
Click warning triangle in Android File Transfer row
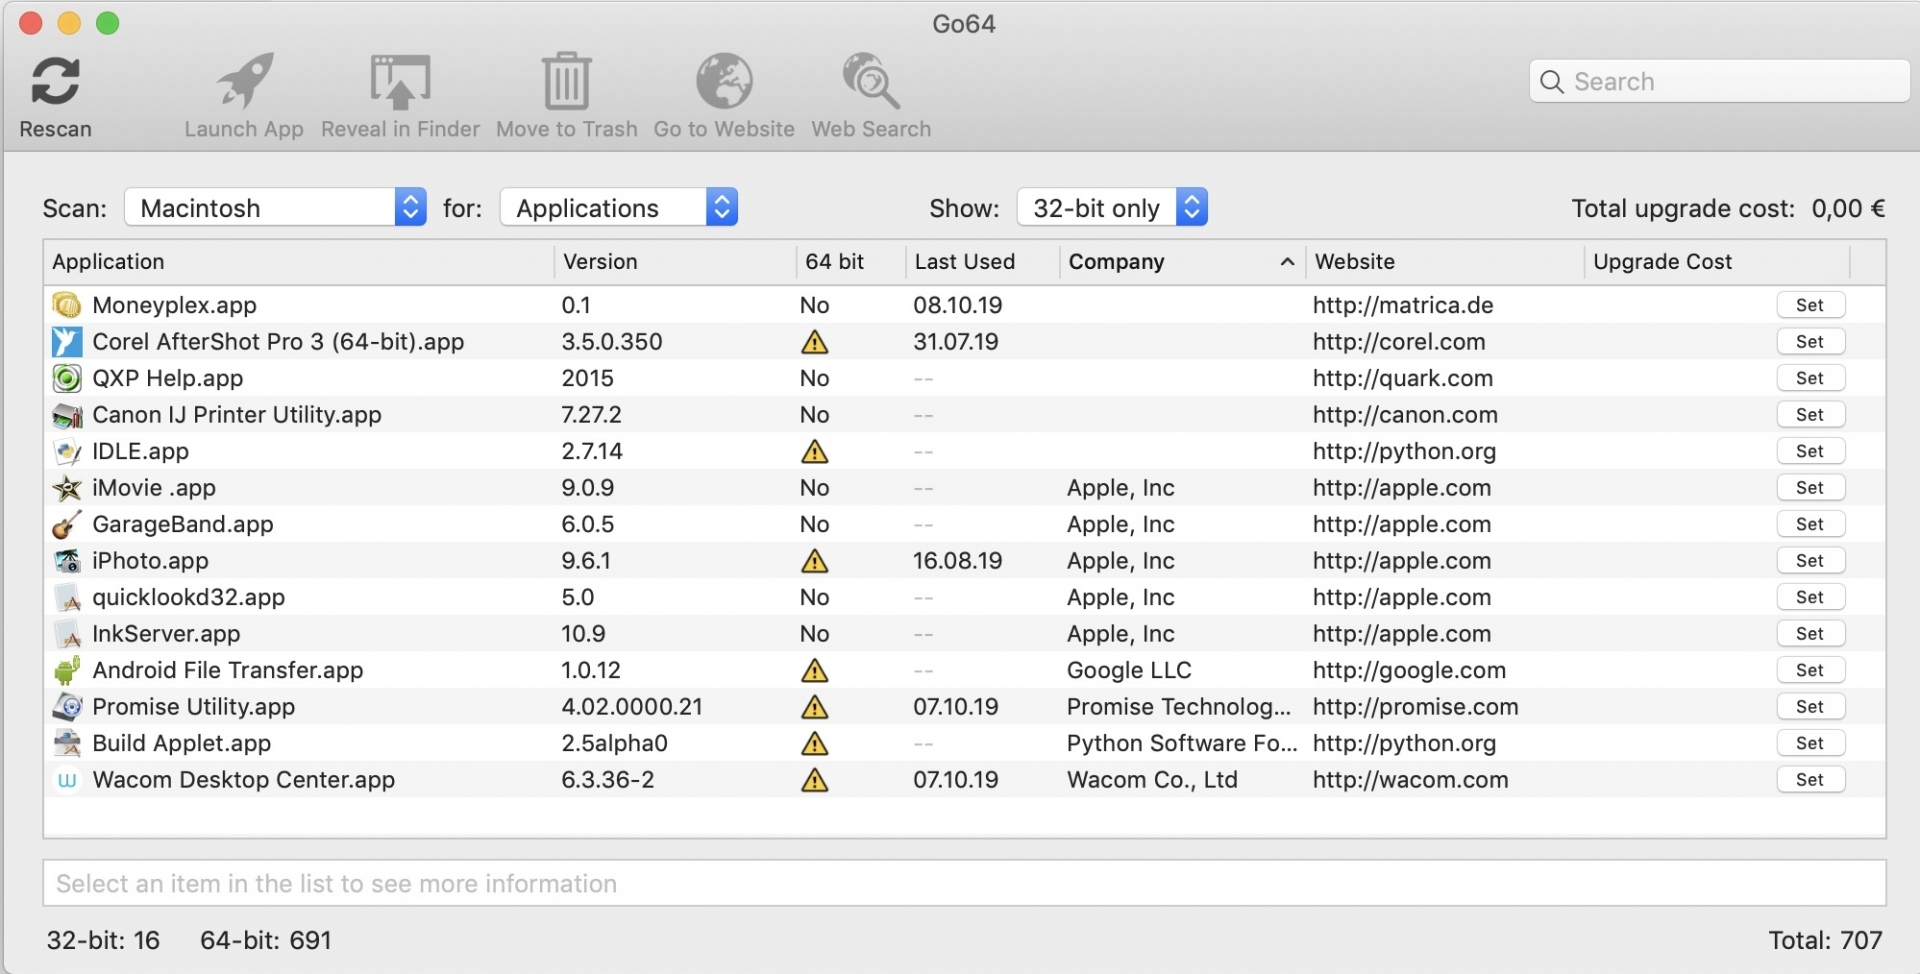815,671
